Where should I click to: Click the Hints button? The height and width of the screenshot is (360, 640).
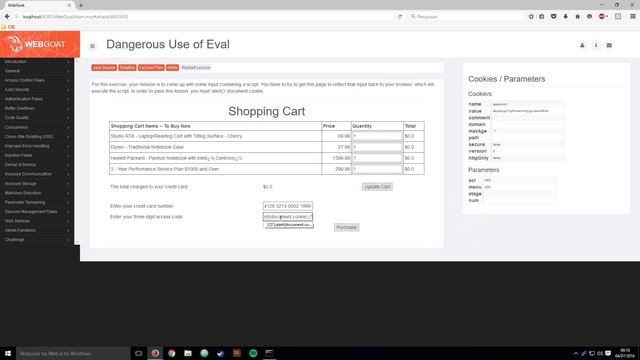172,68
